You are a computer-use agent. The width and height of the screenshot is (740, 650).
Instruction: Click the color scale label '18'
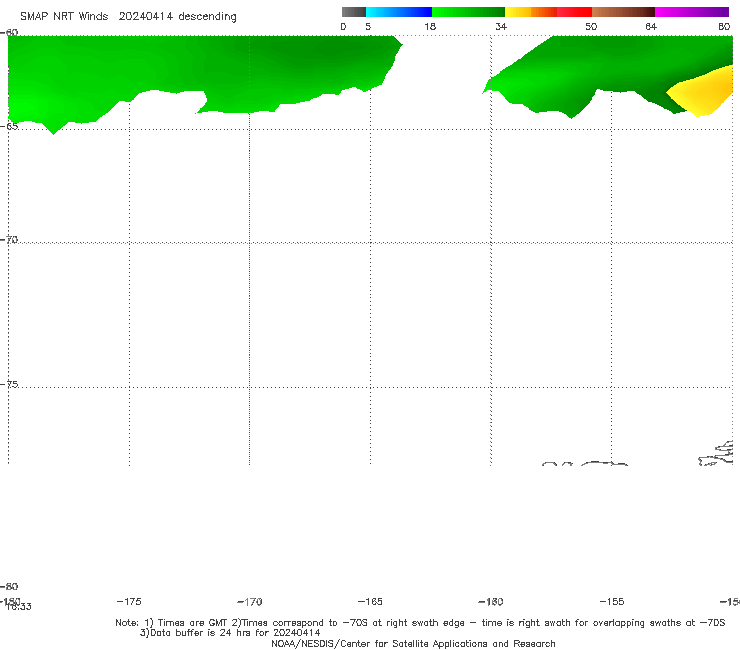(430, 27)
